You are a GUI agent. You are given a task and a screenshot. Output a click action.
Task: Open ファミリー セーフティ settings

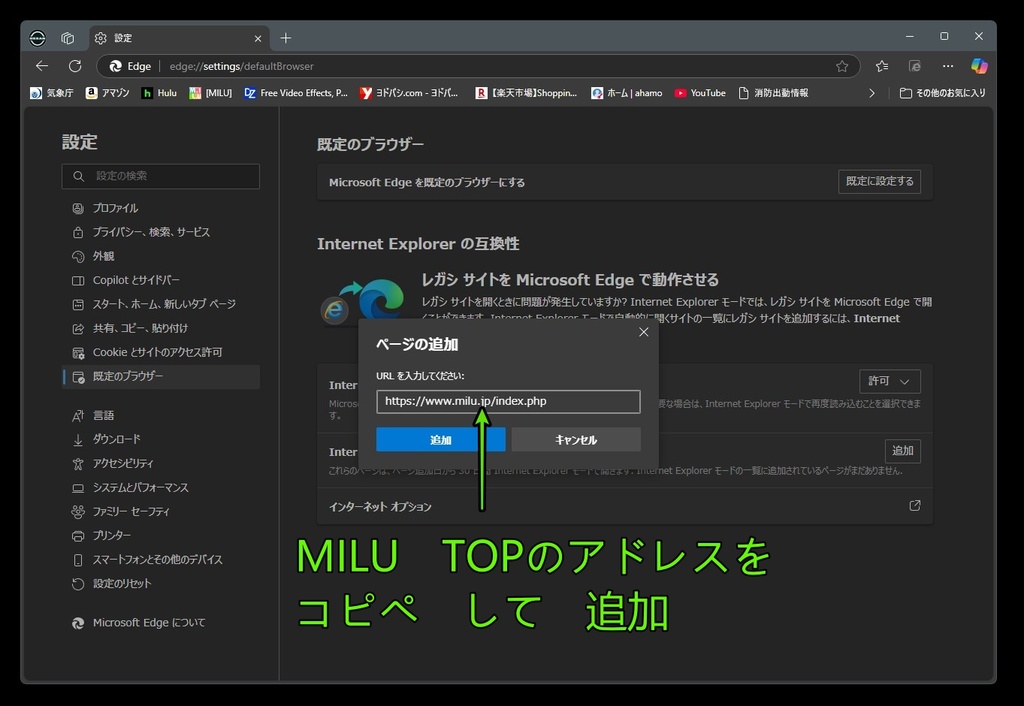click(161, 511)
